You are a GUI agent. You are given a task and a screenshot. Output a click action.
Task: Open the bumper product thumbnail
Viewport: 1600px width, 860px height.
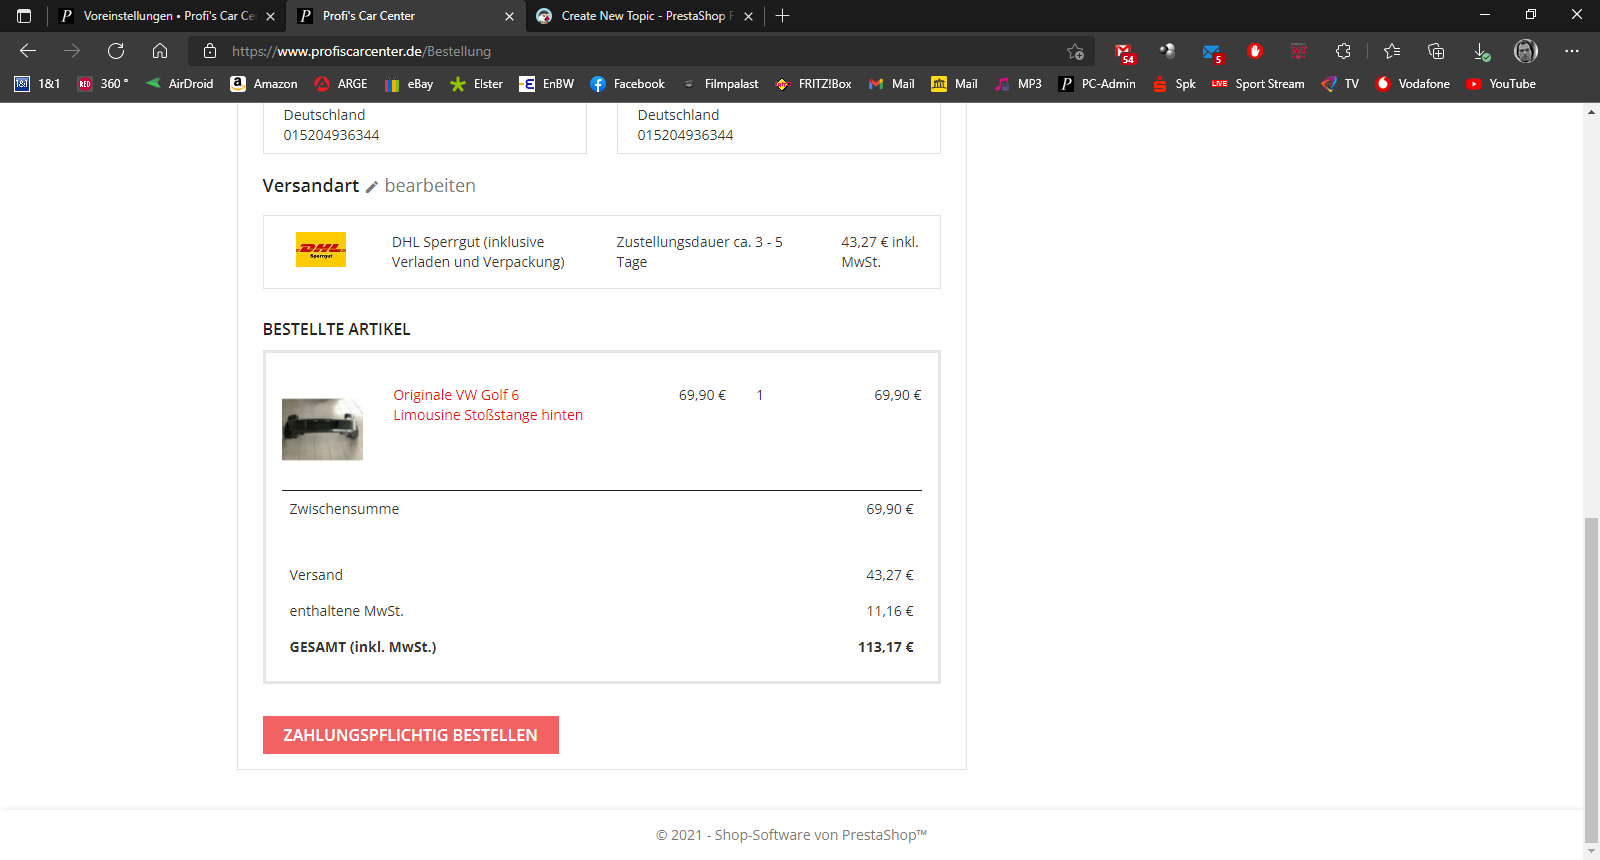click(322, 429)
